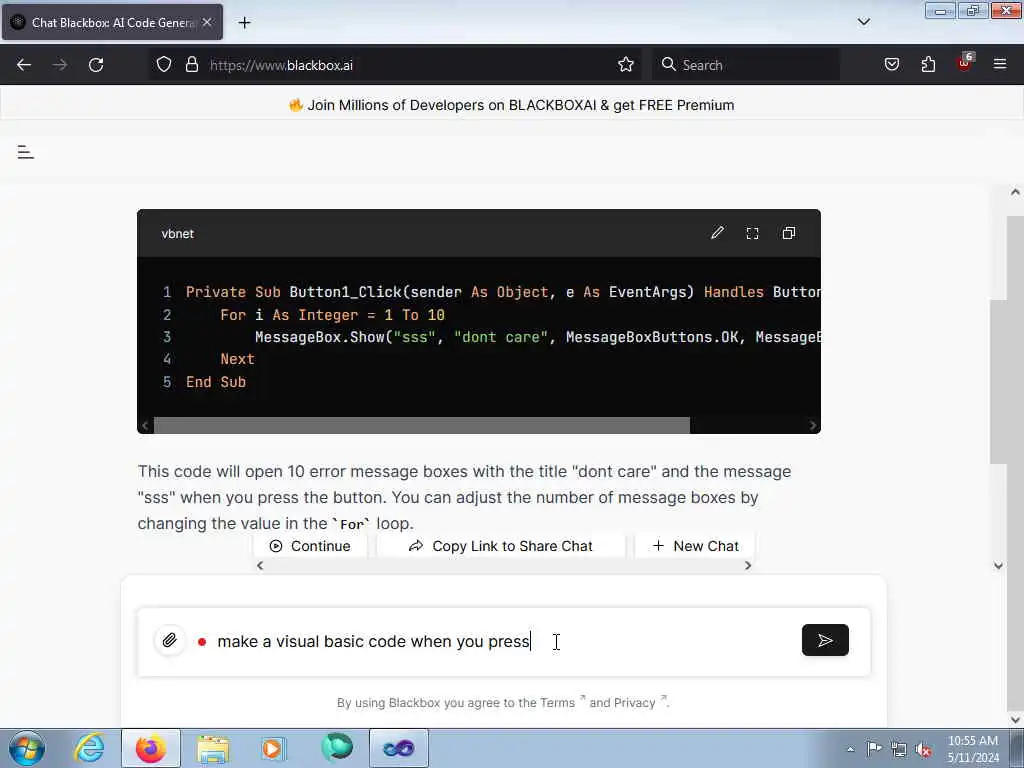List all tabs dropdown arrow
1024x768 pixels.
[x=863, y=22]
